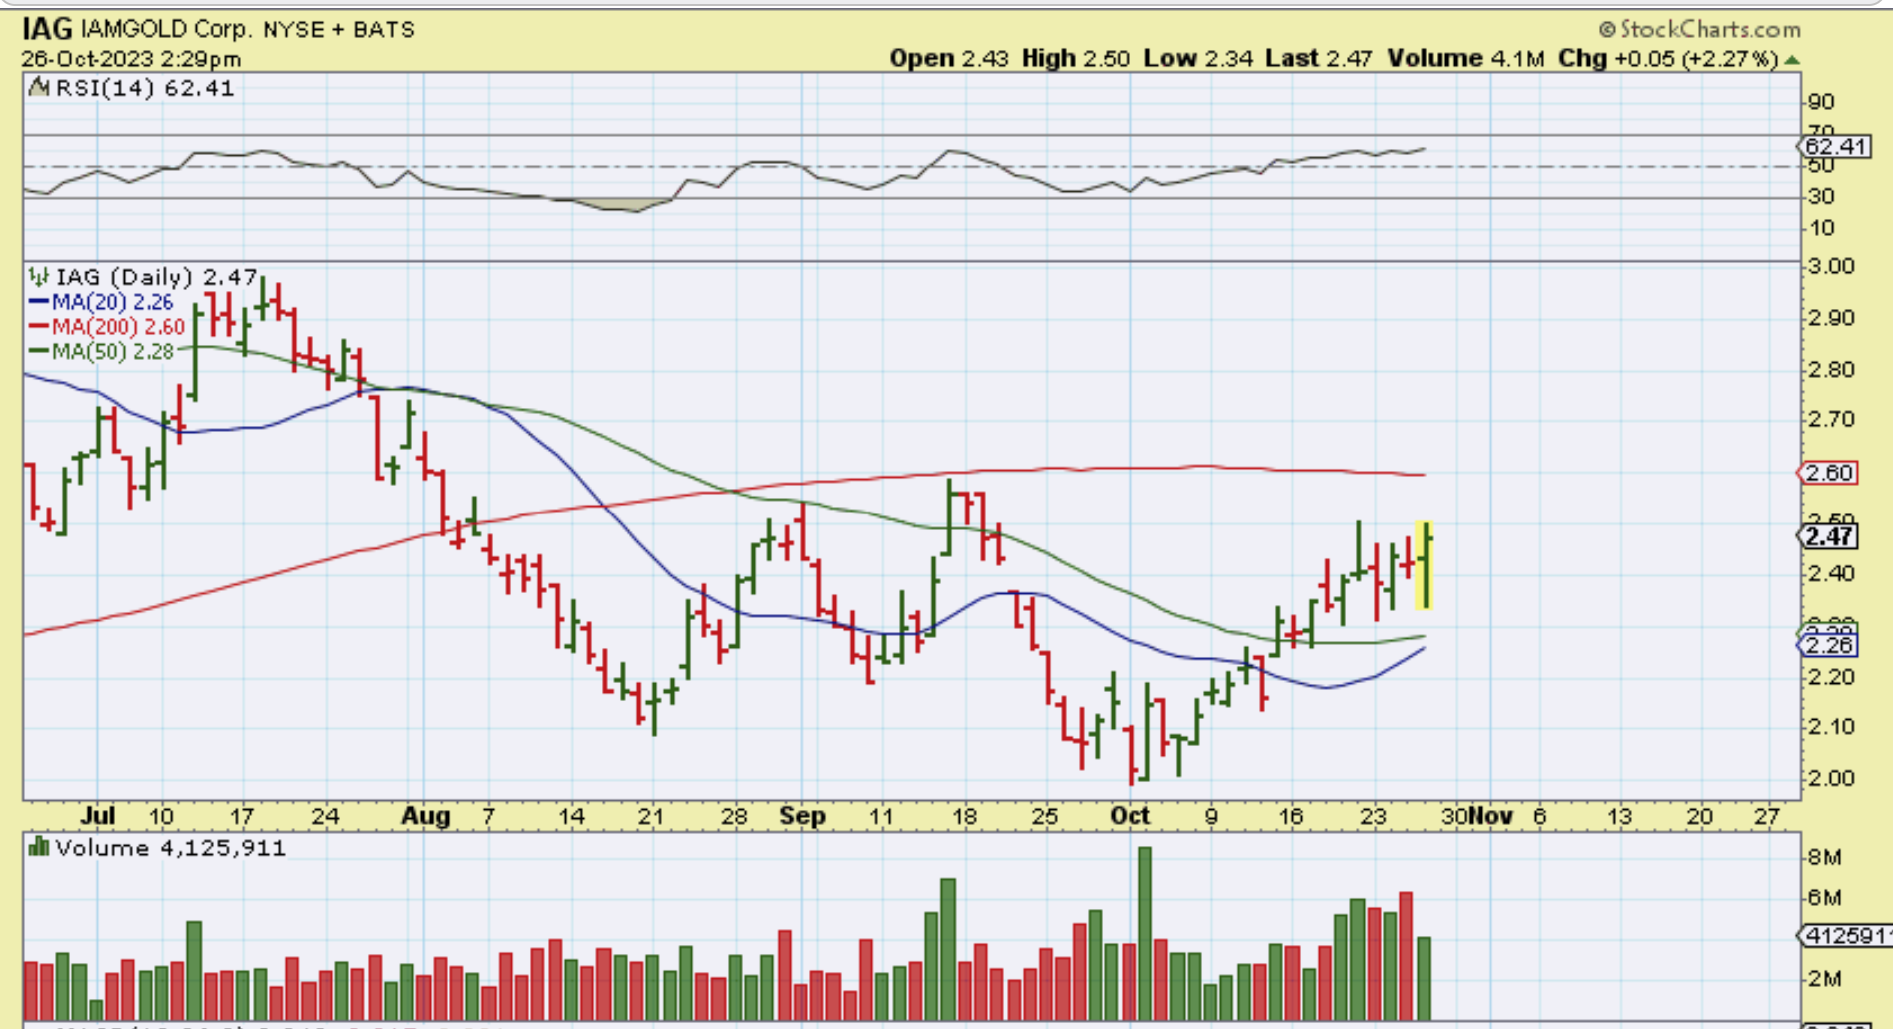1893x1029 pixels.
Task: Click the Chg +0.05 (+2.27%) value
Action: [1668, 59]
